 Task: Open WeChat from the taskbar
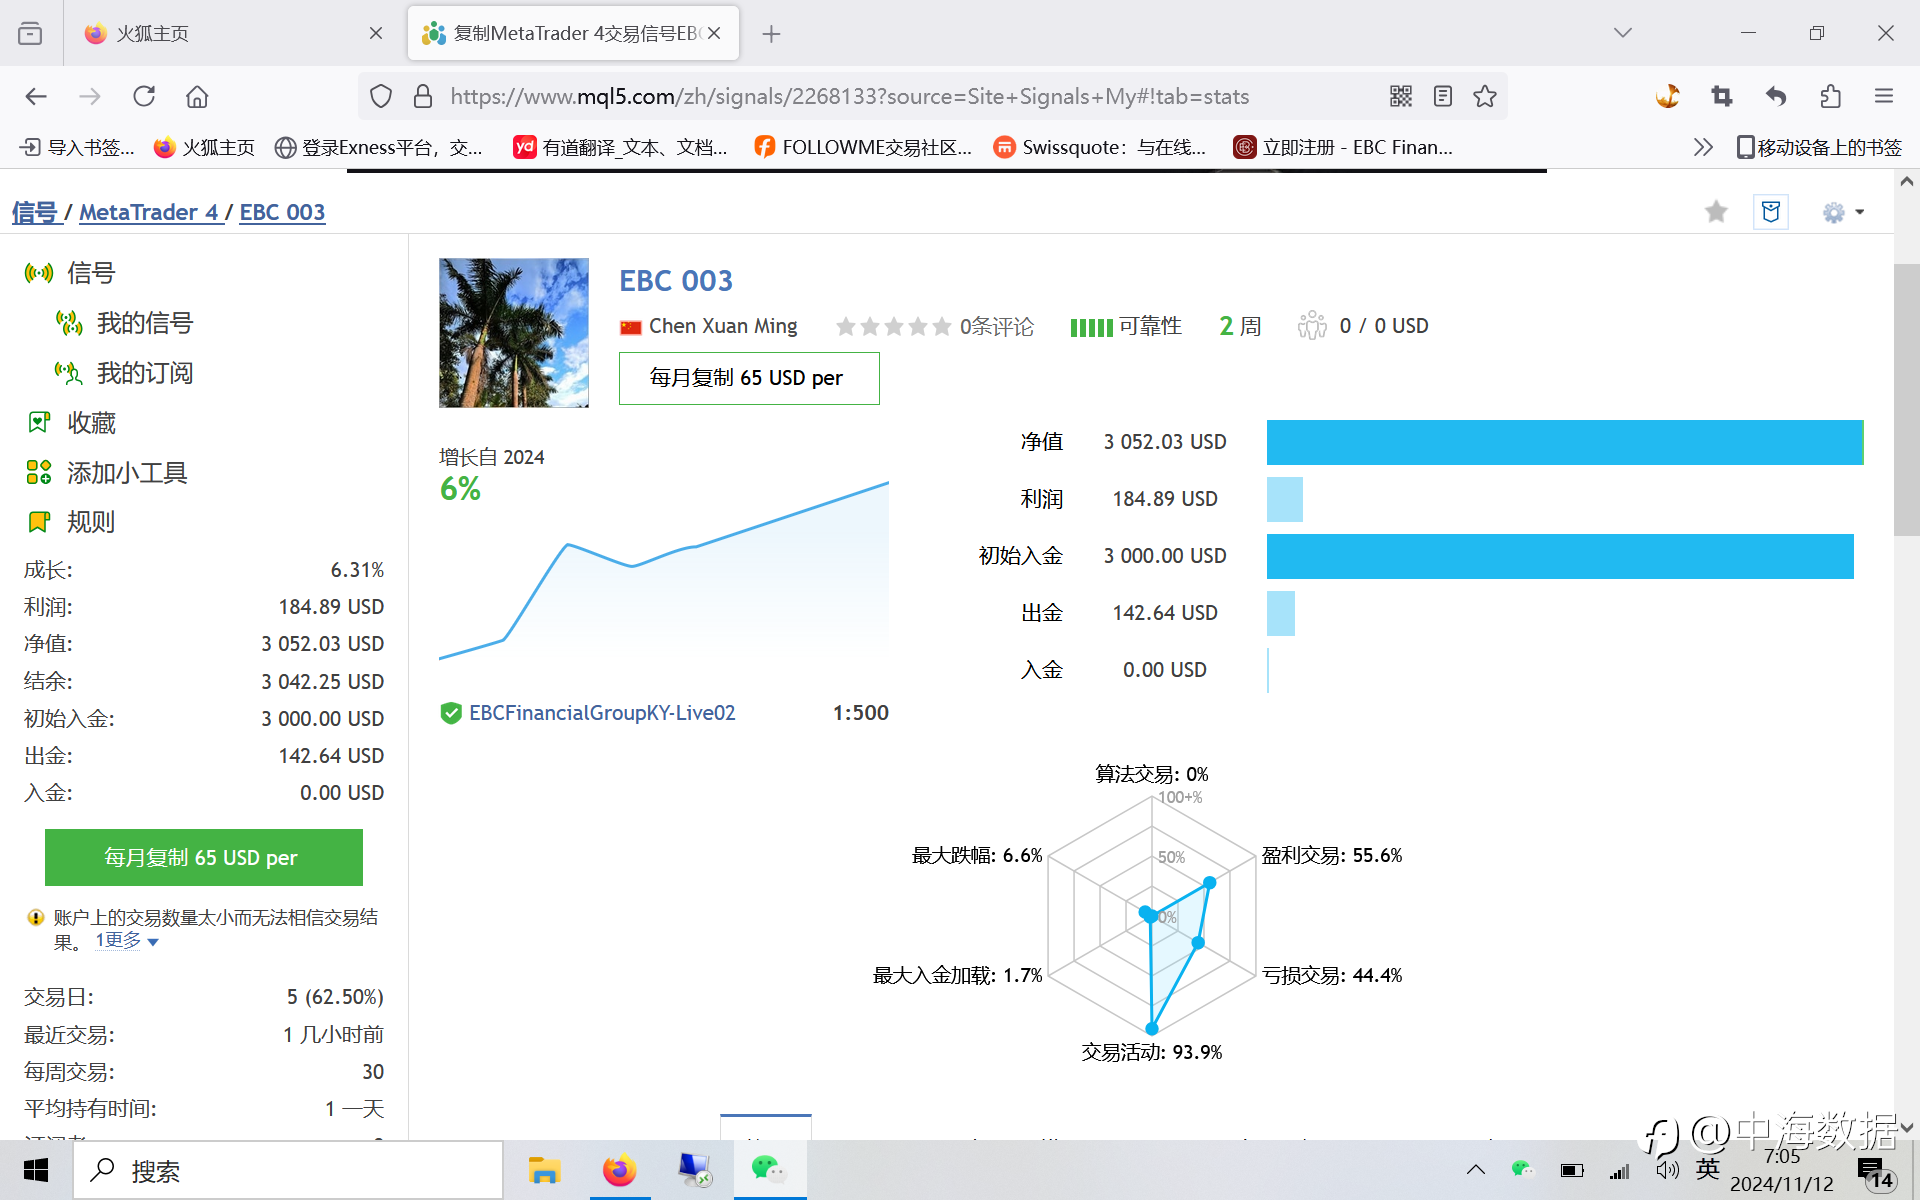point(769,1170)
